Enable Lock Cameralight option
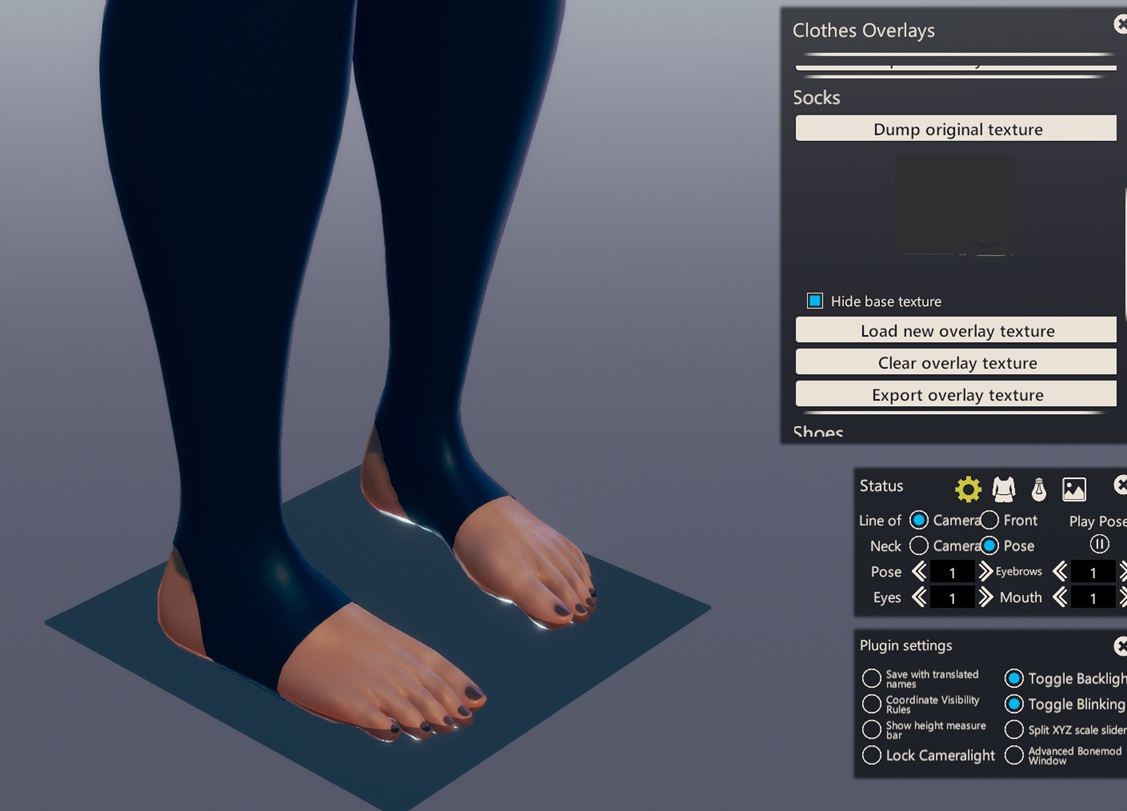The height and width of the screenshot is (811, 1127). [x=872, y=756]
